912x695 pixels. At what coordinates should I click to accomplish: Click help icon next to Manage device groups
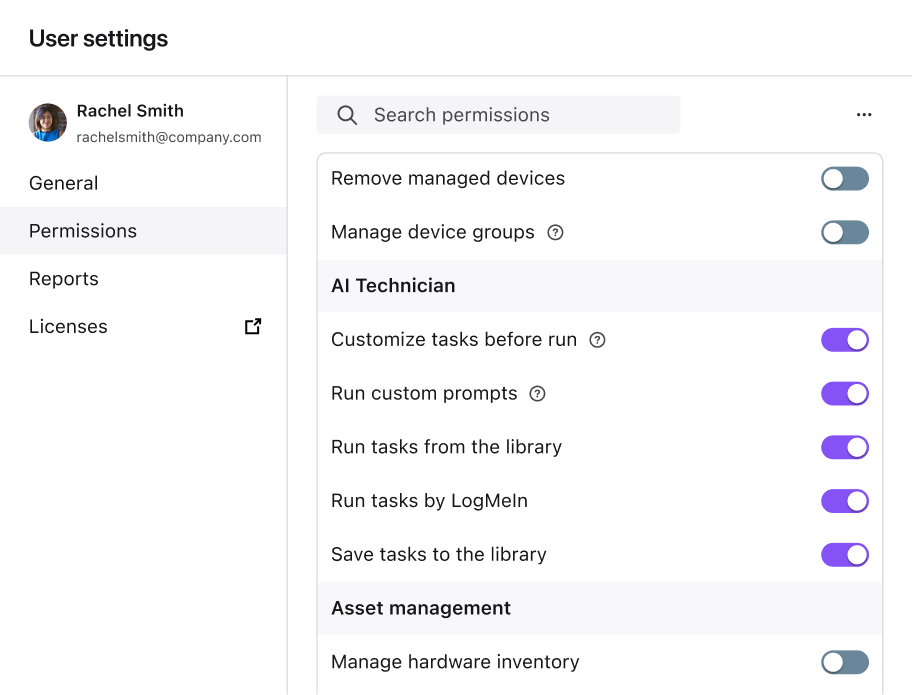click(x=556, y=232)
